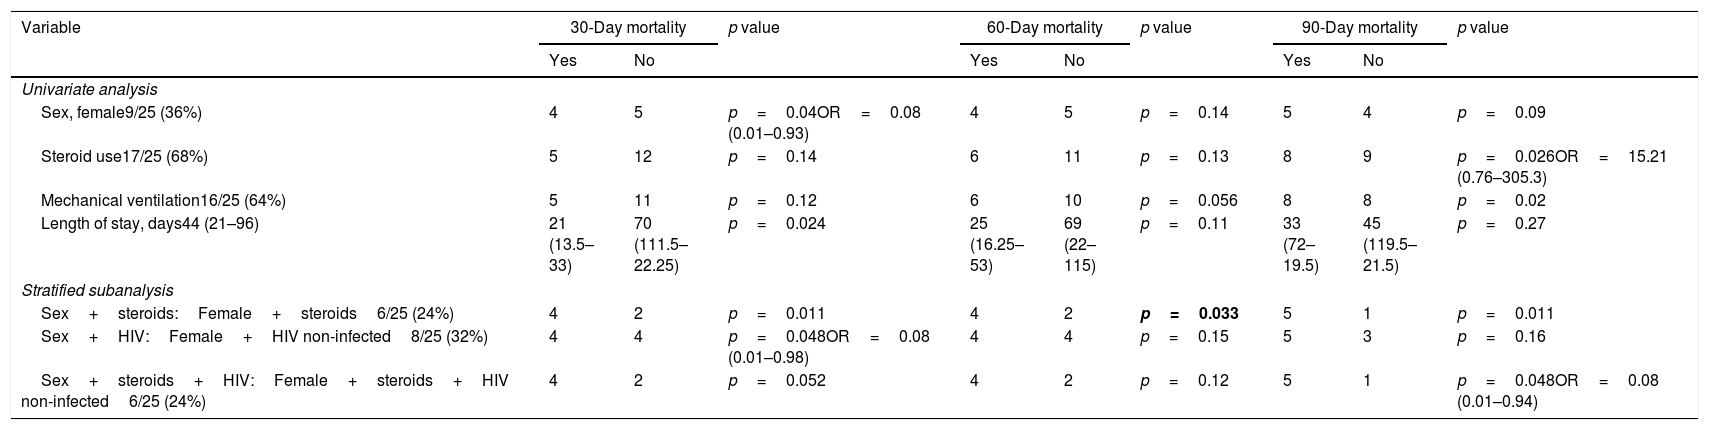The width and height of the screenshot is (1709, 430).
Task: Click the Sex, female 9/25 (36%) row label
Action: (121, 113)
